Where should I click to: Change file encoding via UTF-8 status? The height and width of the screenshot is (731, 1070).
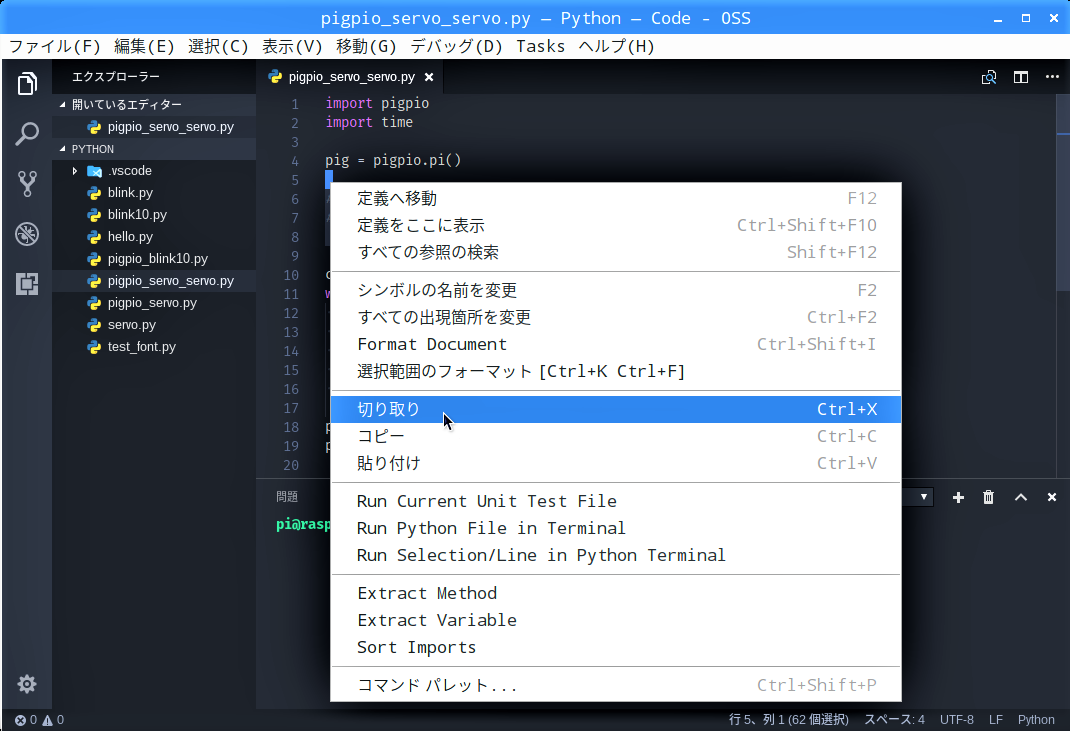click(x=957, y=720)
